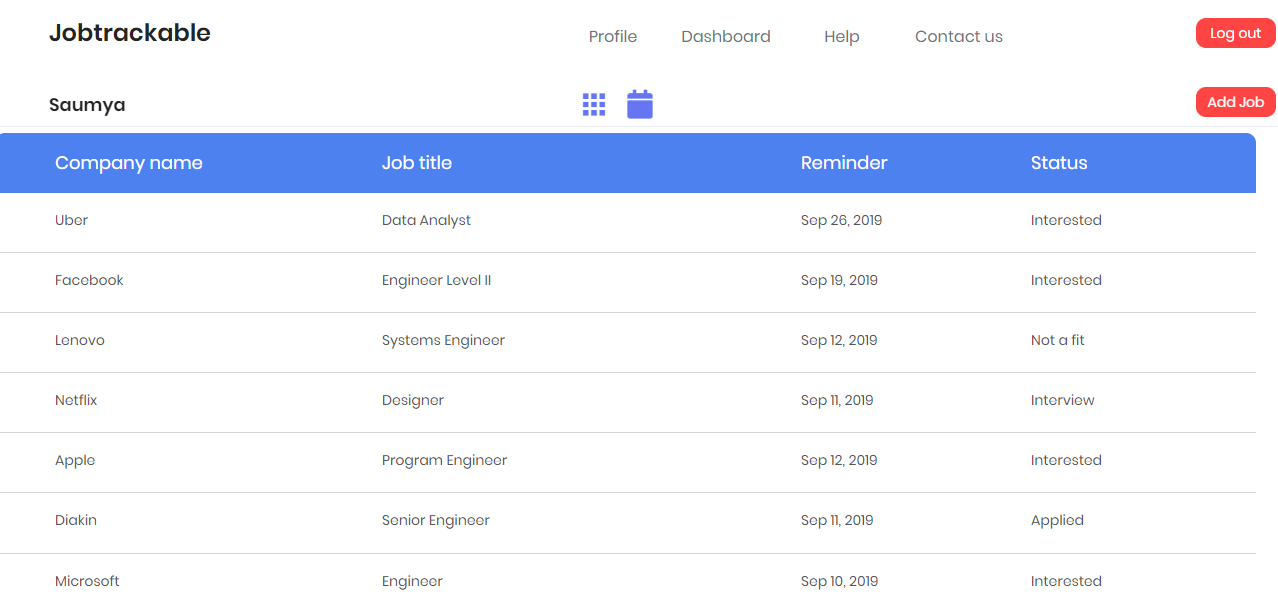Switch to the grid view icon
Viewport: 1278px width, 600px height.
pos(594,105)
